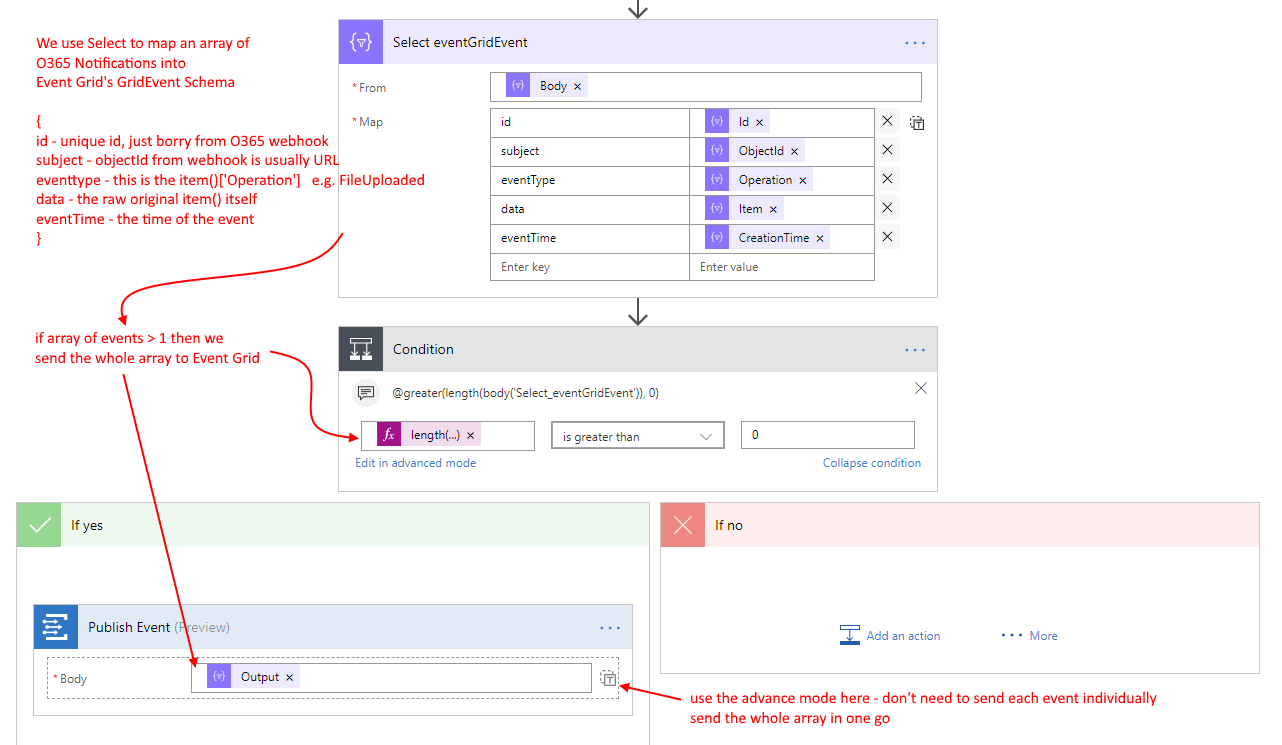This screenshot has height=745, width=1282.
Task: Switch Map to text mode icon
Action: click(x=917, y=123)
